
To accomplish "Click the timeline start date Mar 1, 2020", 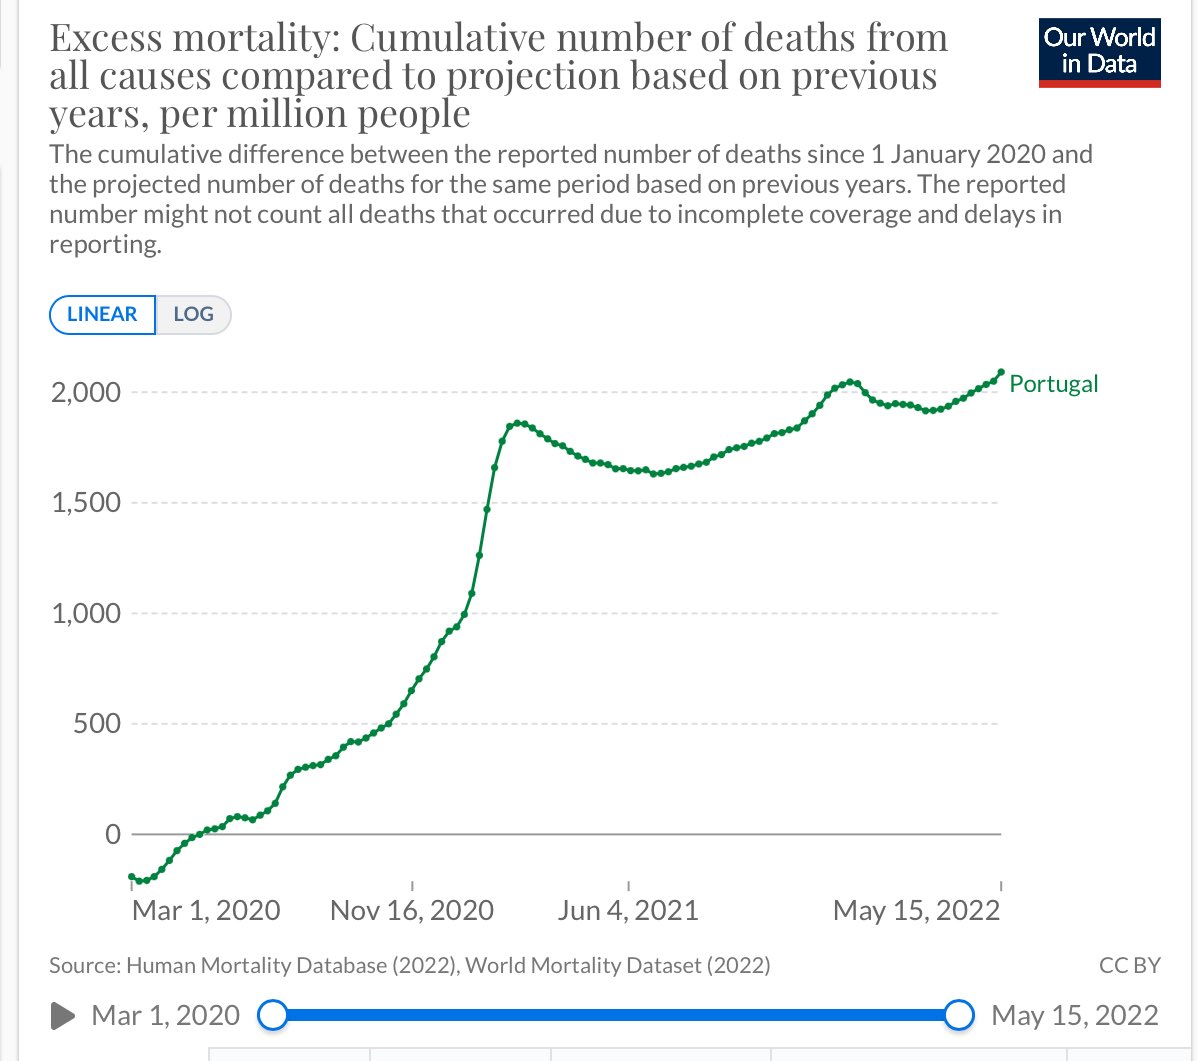I will 165,1016.
